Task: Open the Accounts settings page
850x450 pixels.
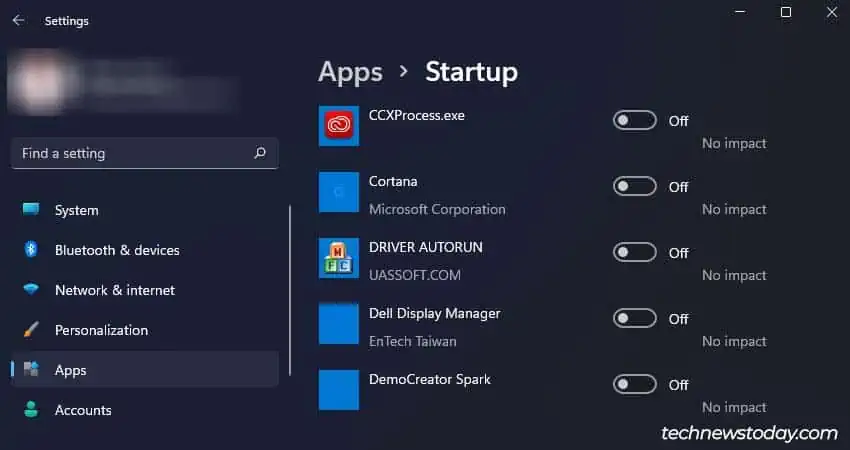Action: [x=145, y=410]
